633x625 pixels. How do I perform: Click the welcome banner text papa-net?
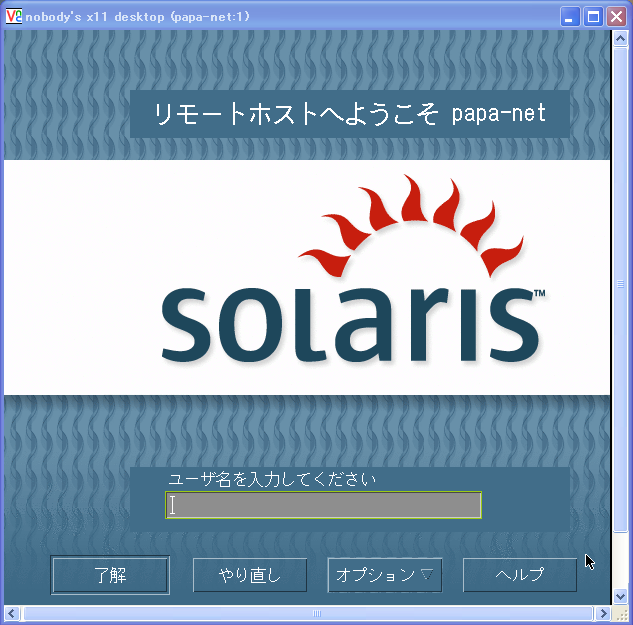[x=499, y=113]
